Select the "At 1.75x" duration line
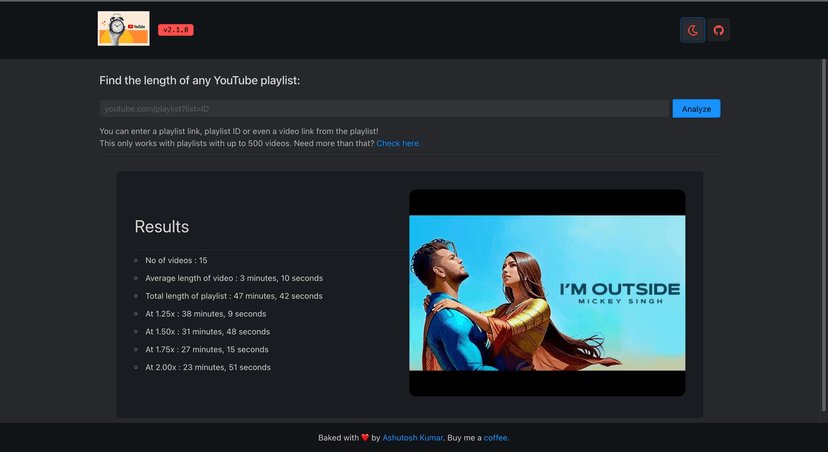This screenshot has height=452, width=828. 207,350
